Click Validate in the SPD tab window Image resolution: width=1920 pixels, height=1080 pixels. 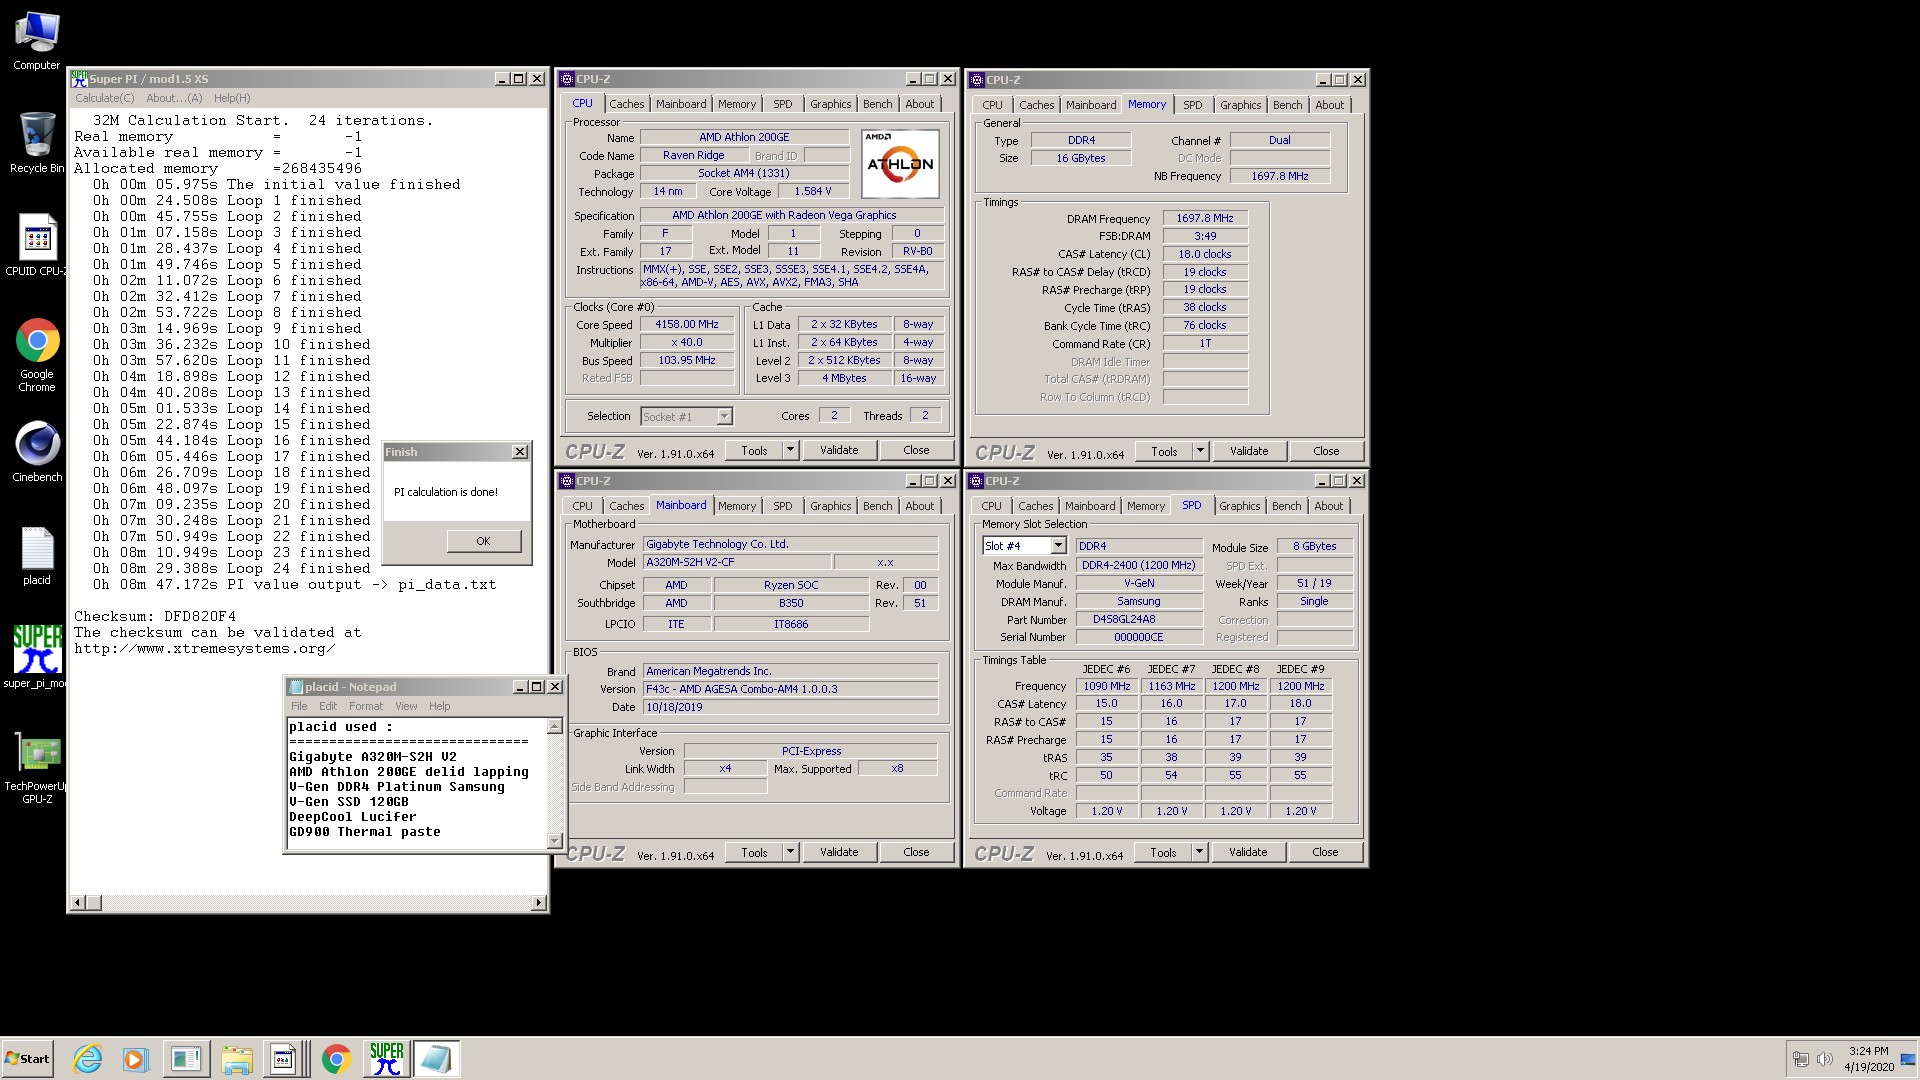[x=1248, y=853]
